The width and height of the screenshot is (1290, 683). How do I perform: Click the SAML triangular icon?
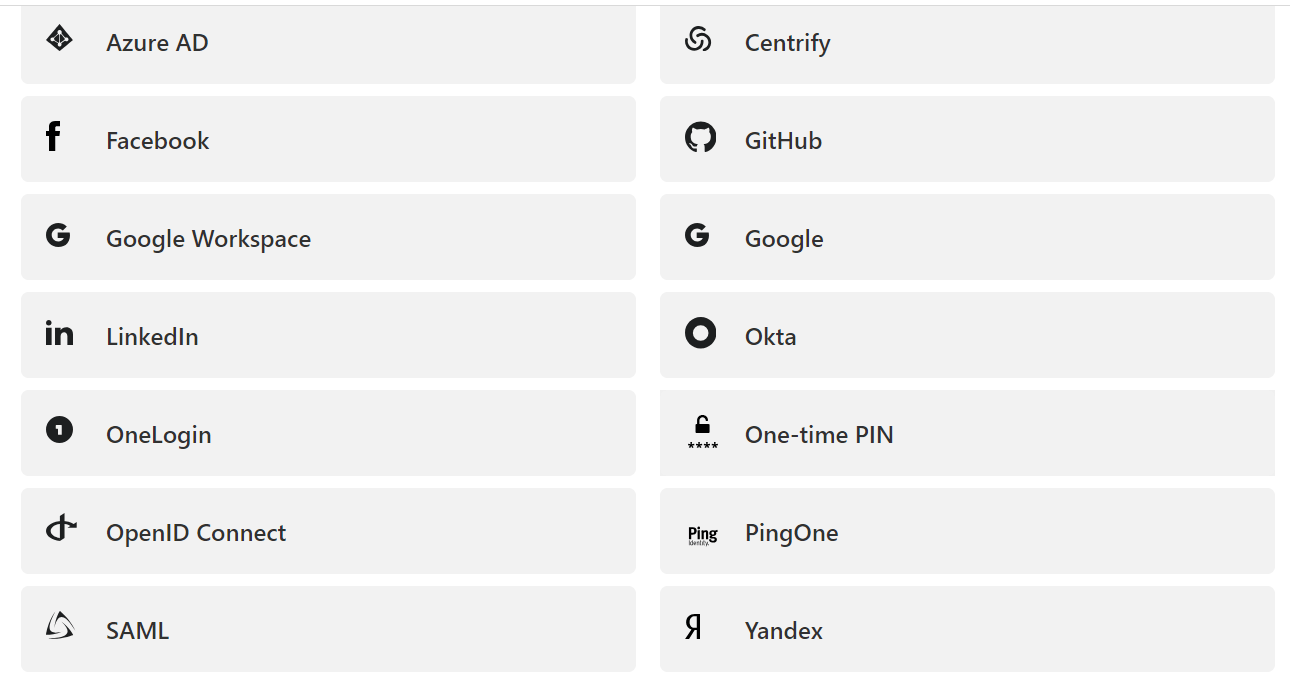(x=60, y=626)
